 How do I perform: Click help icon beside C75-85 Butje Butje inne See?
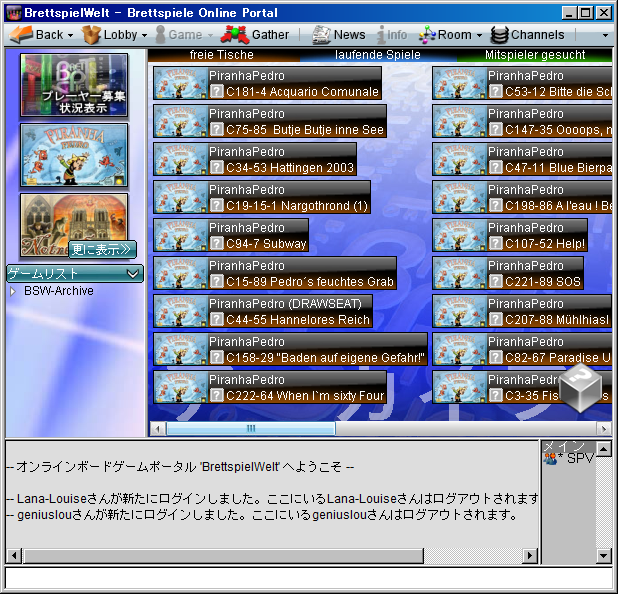(216, 129)
